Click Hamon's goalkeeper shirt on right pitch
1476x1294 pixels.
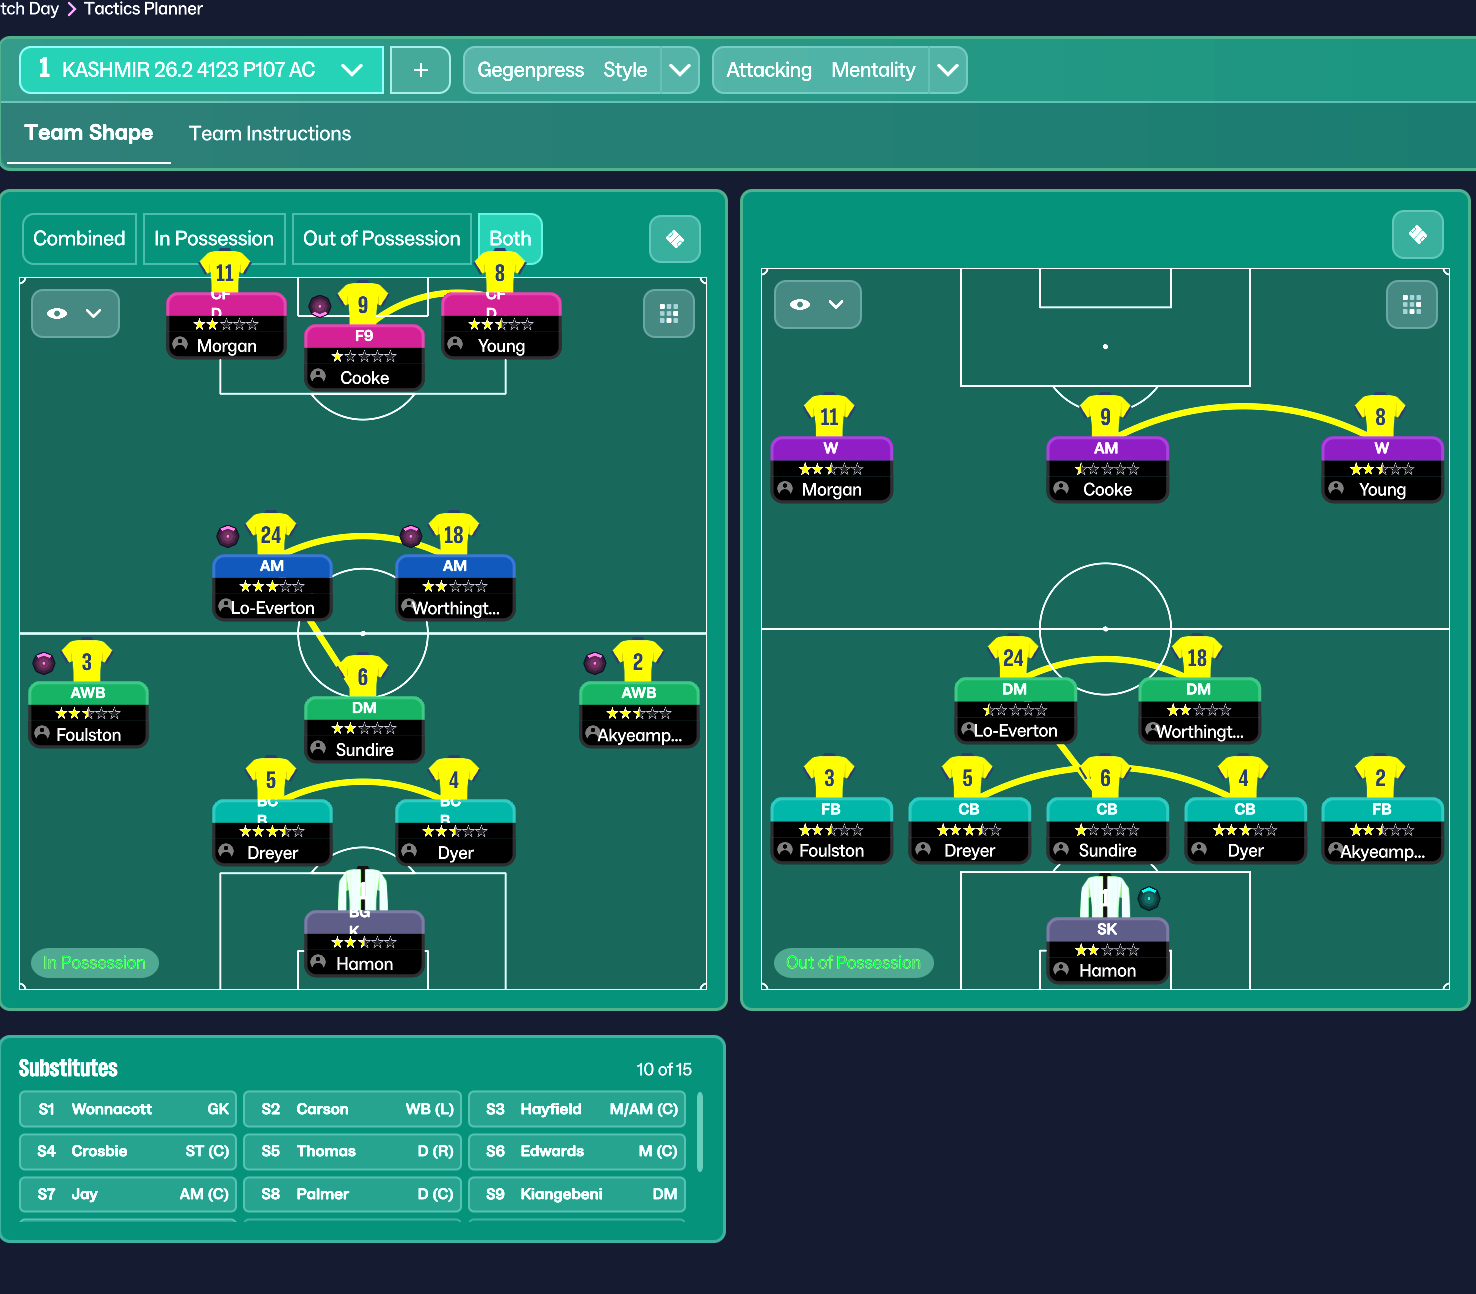(x=1105, y=896)
